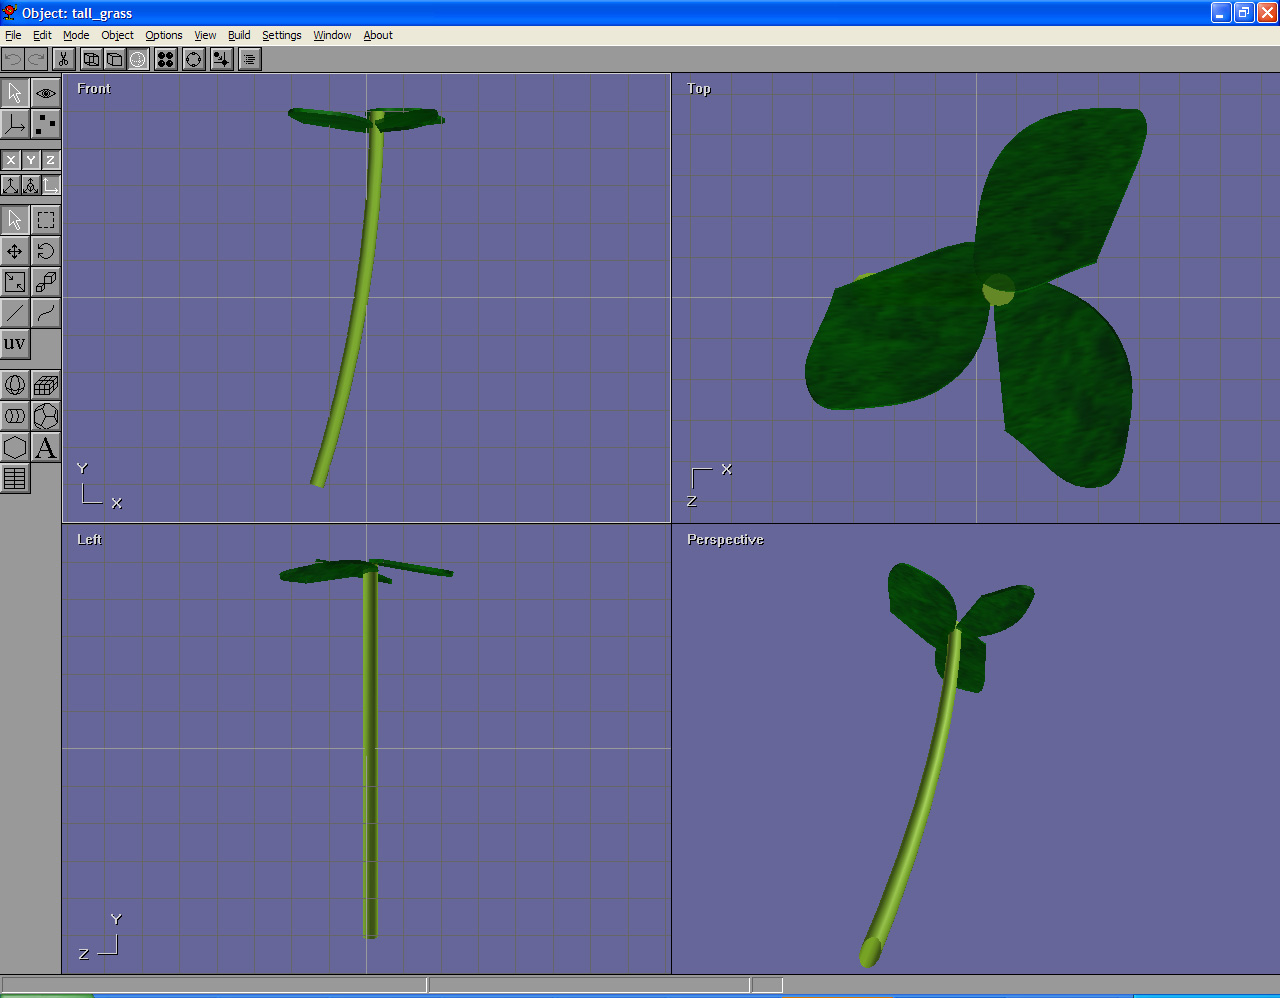Toggle view mode with the eye icon

pos(46,93)
